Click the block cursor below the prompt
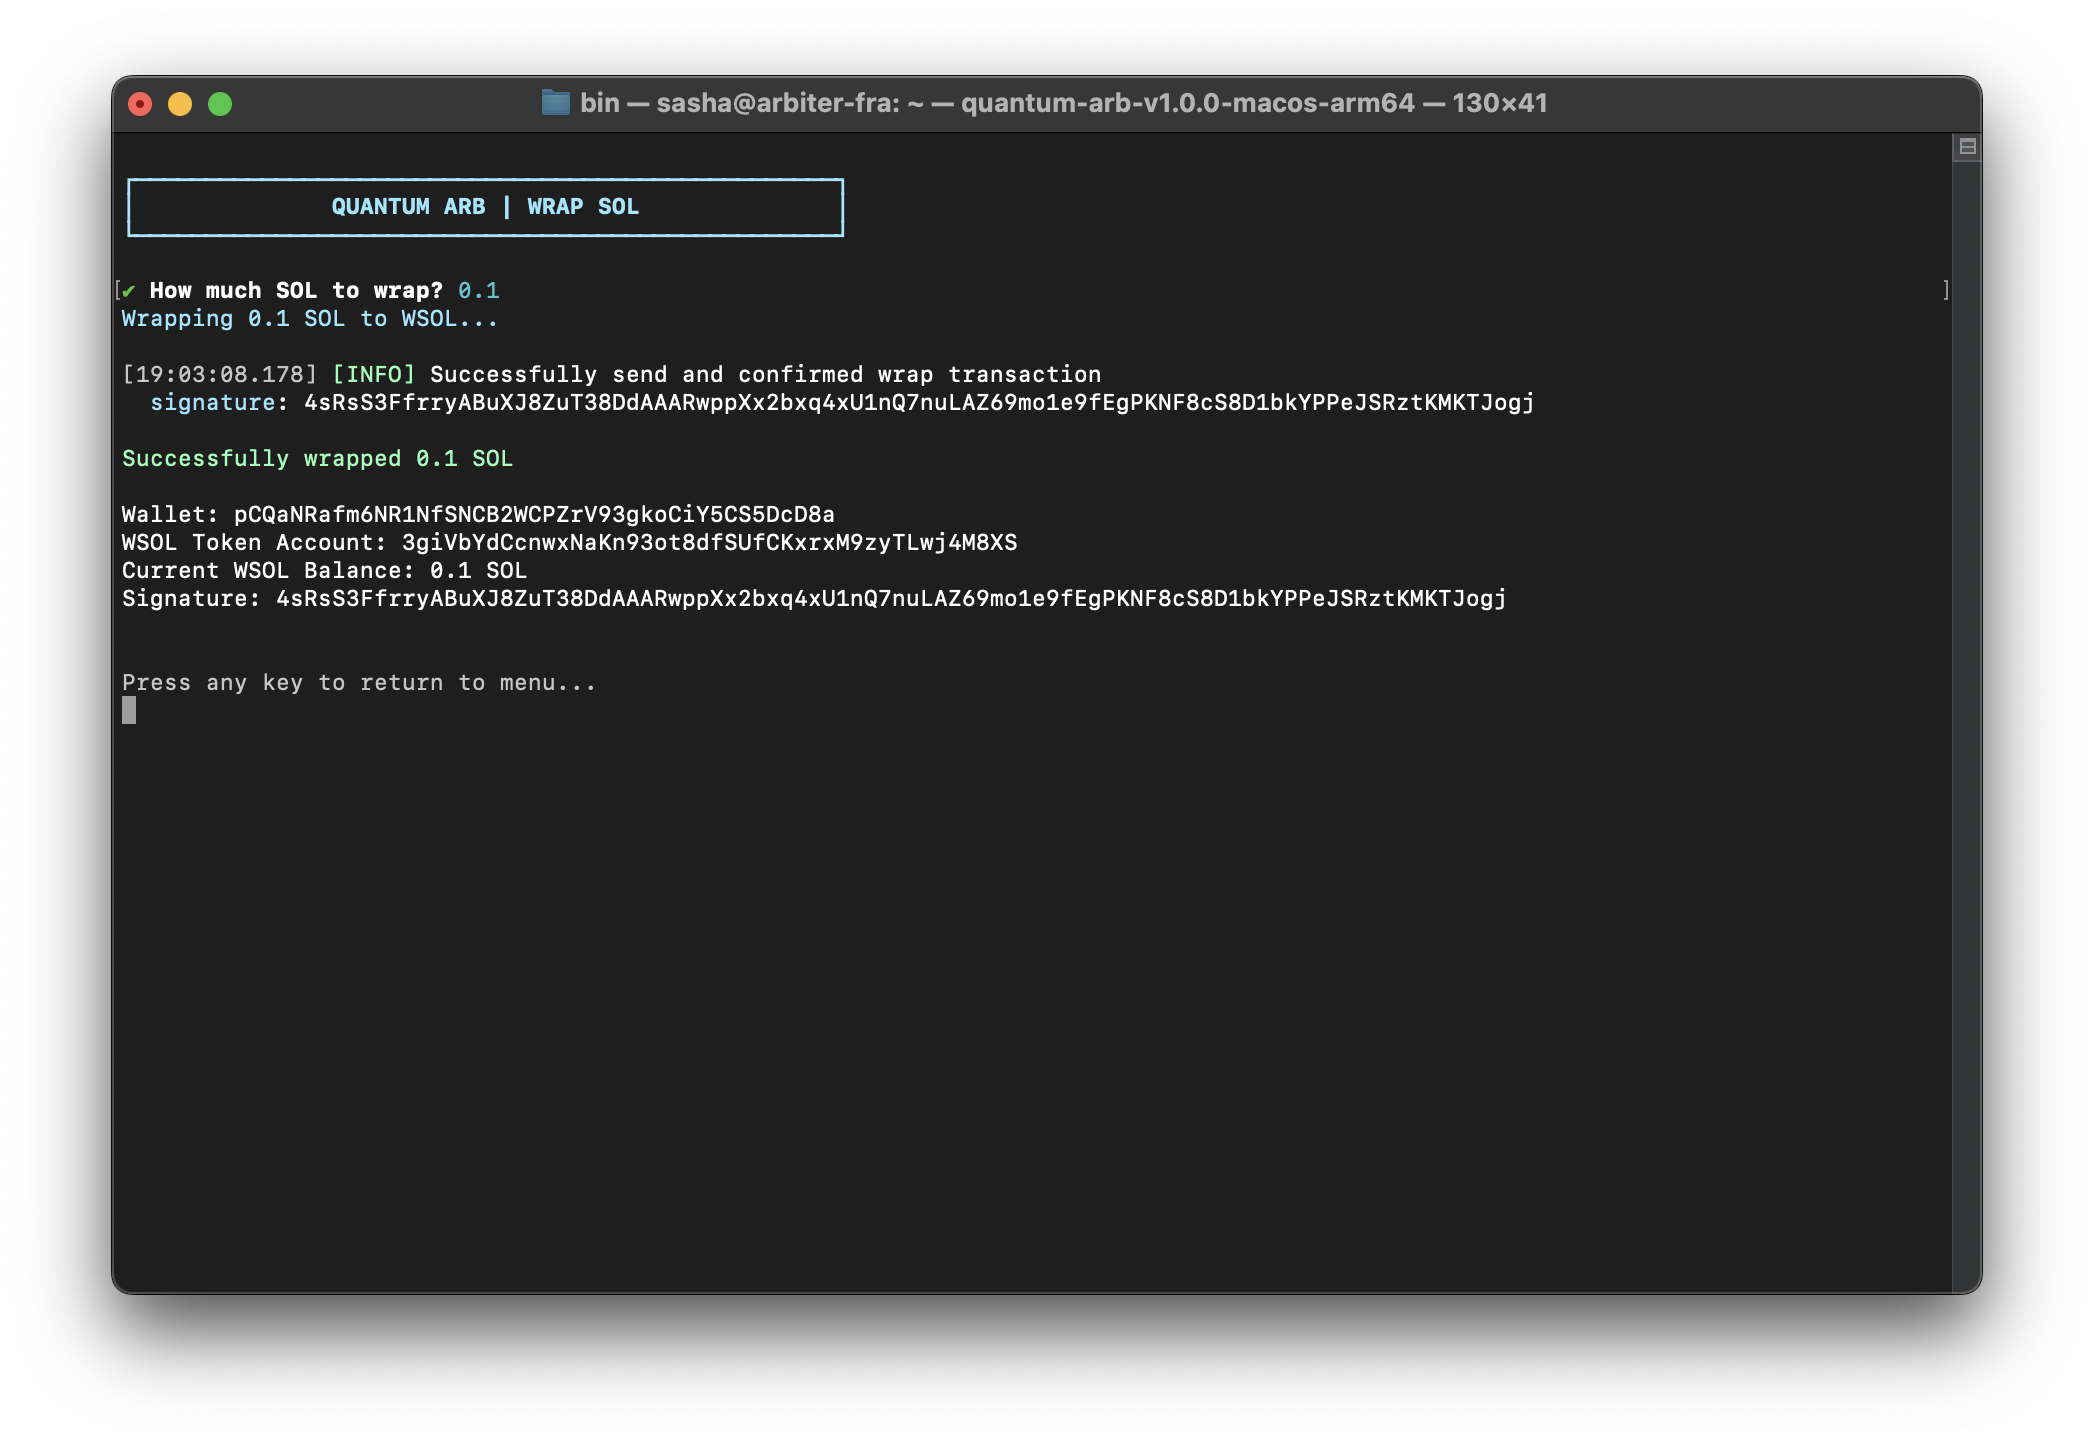This screenshot has width=2094, height=1442. click(129, 710)
